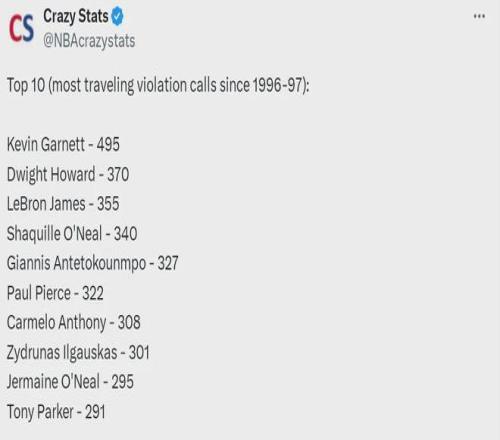Select the name Paul Pierce
This screenshot has width=500, height=440.
tap(39, 293)
